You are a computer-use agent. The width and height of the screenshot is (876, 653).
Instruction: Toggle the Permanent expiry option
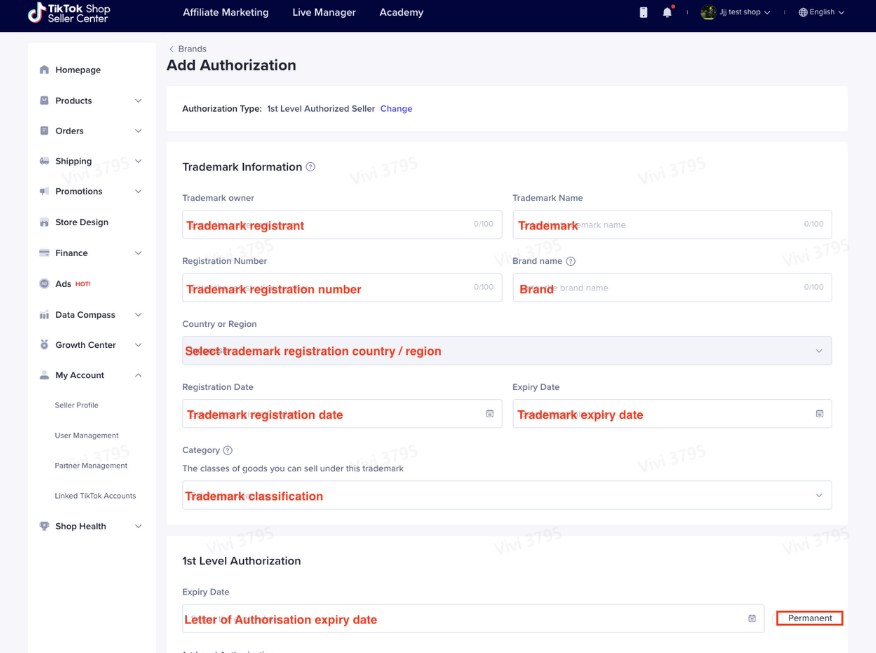coord(809,618)
